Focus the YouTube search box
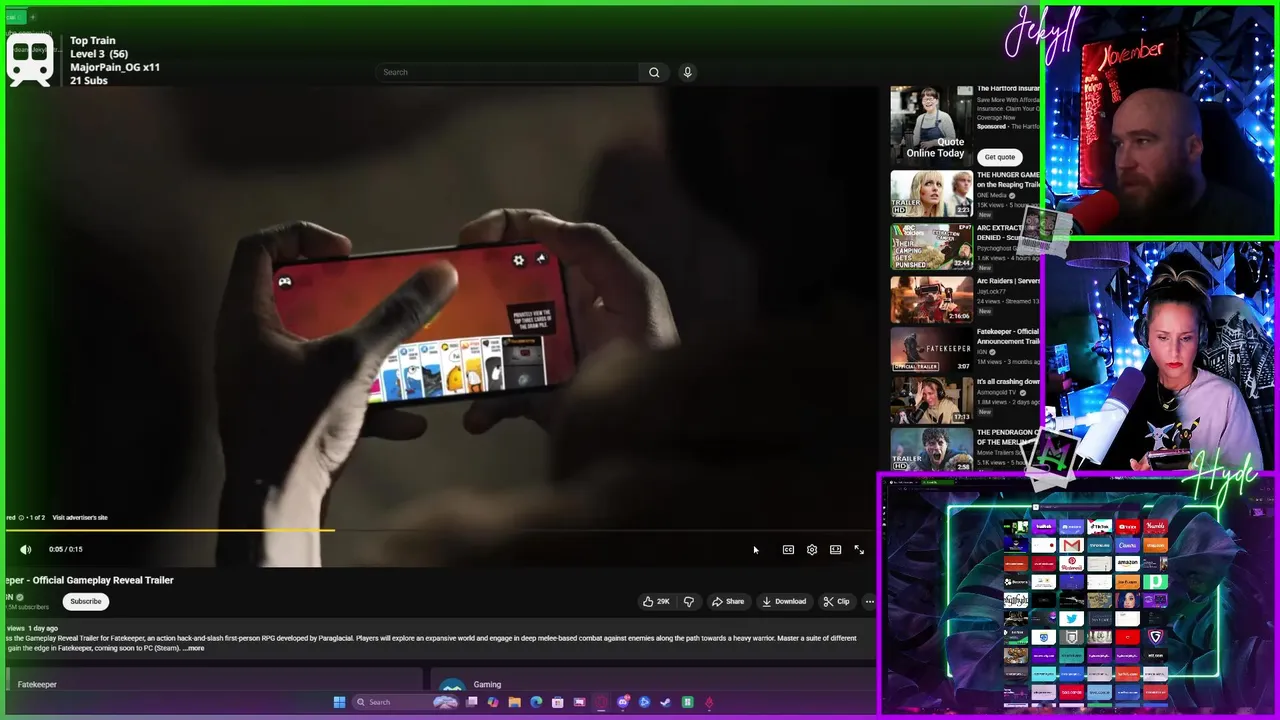The image size is (1280, 720). coord(507,72)
